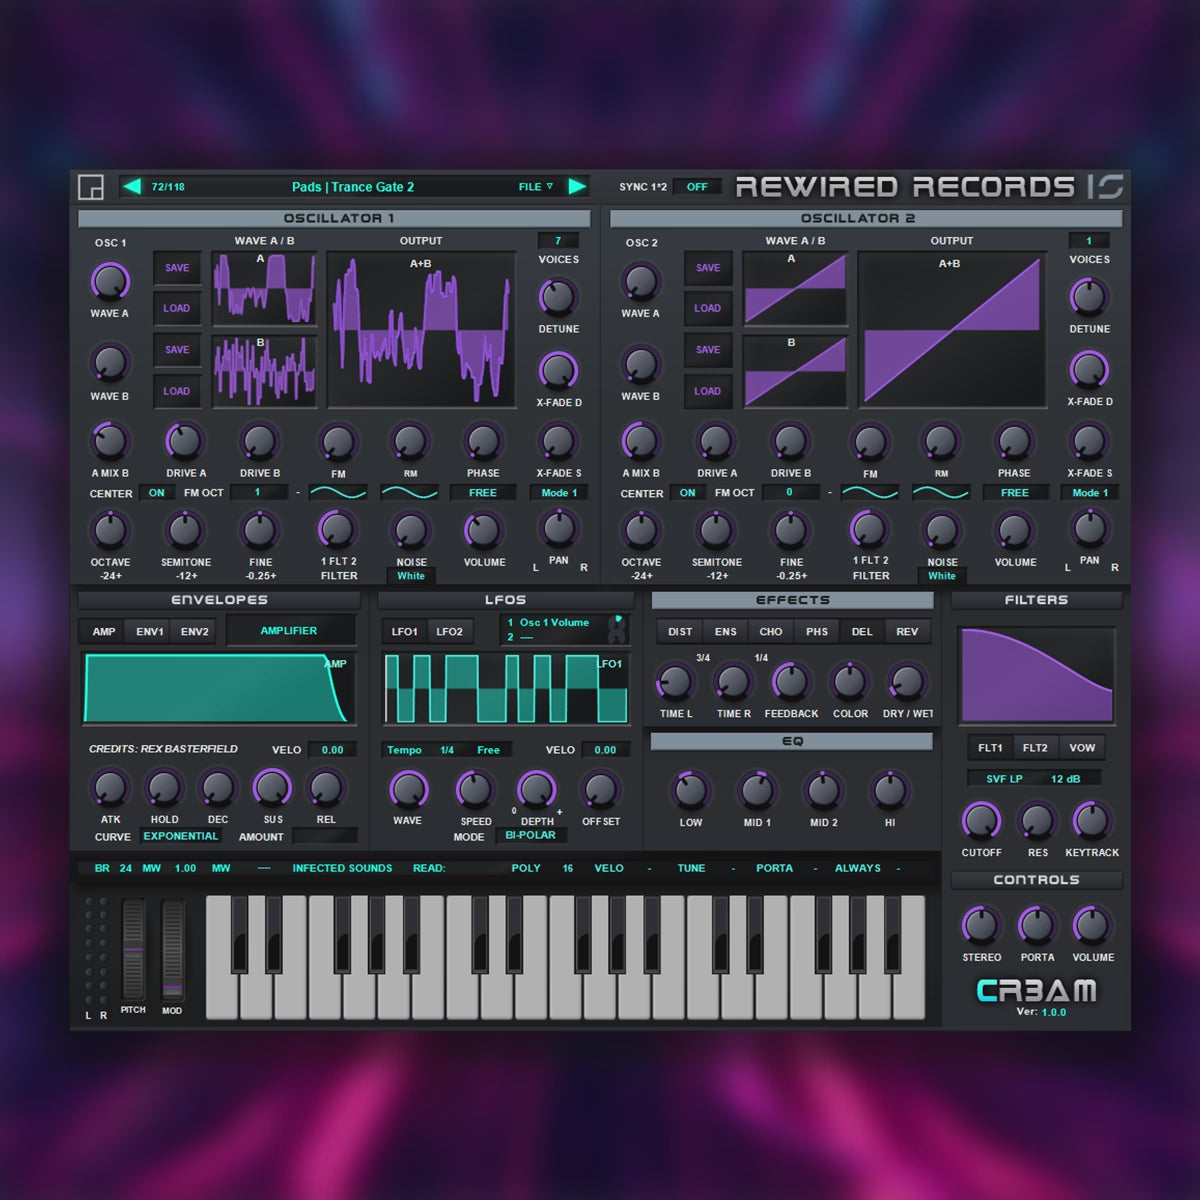Image resolution: width=1200 pixels, height=1200 pixels.
Task: Click the Oscillator 1 FM sine waveform icon
Action: coord(337,492)
